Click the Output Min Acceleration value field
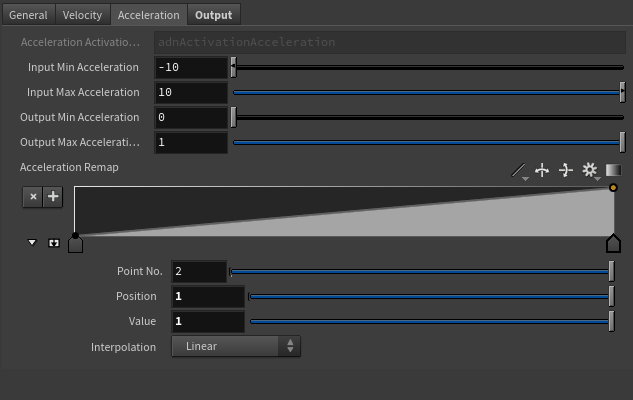The height and width of the screenshot is (400, 633). [x=191, y=117]
